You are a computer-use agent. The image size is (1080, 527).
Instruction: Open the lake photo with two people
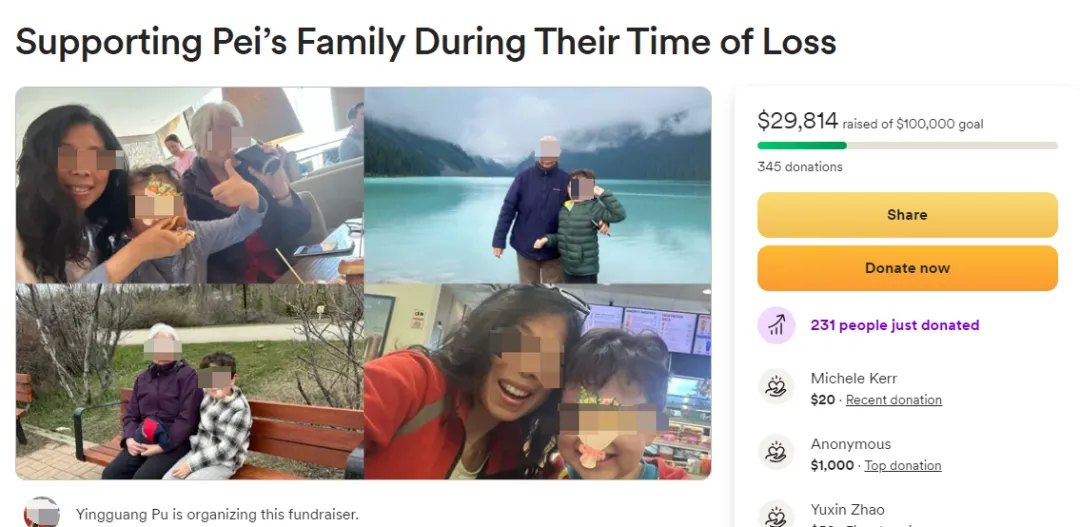click(538, 185)
